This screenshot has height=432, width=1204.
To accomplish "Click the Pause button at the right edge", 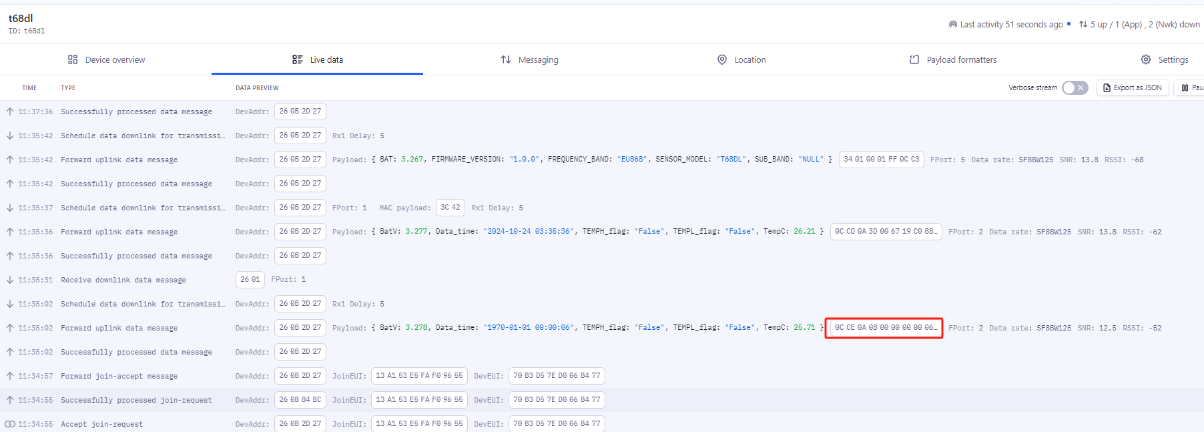I will (1190, 88).
